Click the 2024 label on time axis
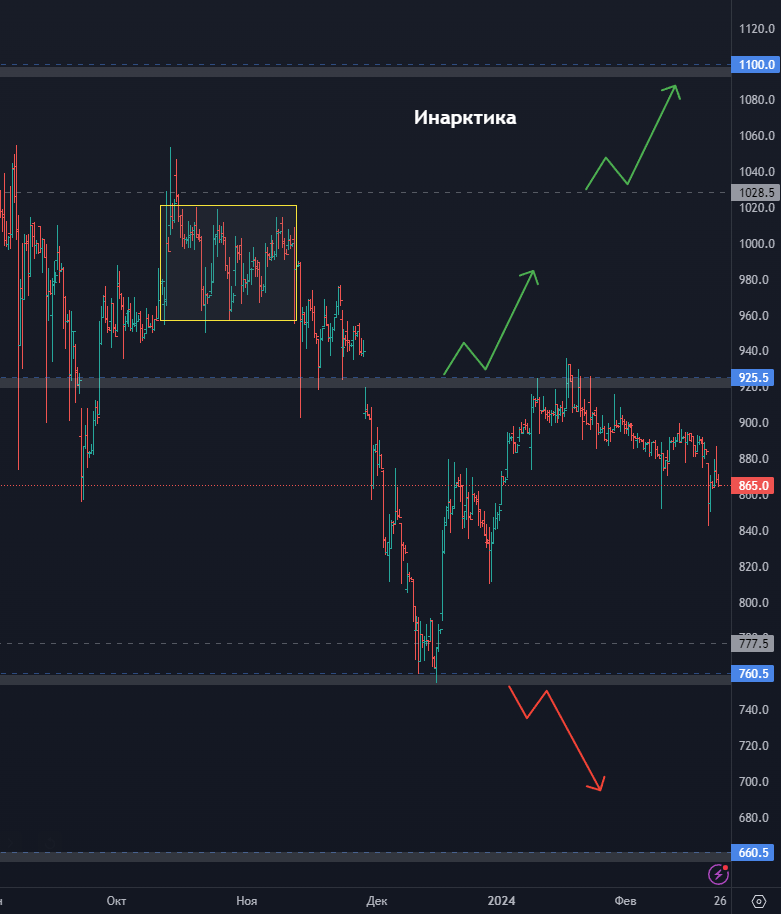The width and height of the screenshot is (781, 914). 501,901
